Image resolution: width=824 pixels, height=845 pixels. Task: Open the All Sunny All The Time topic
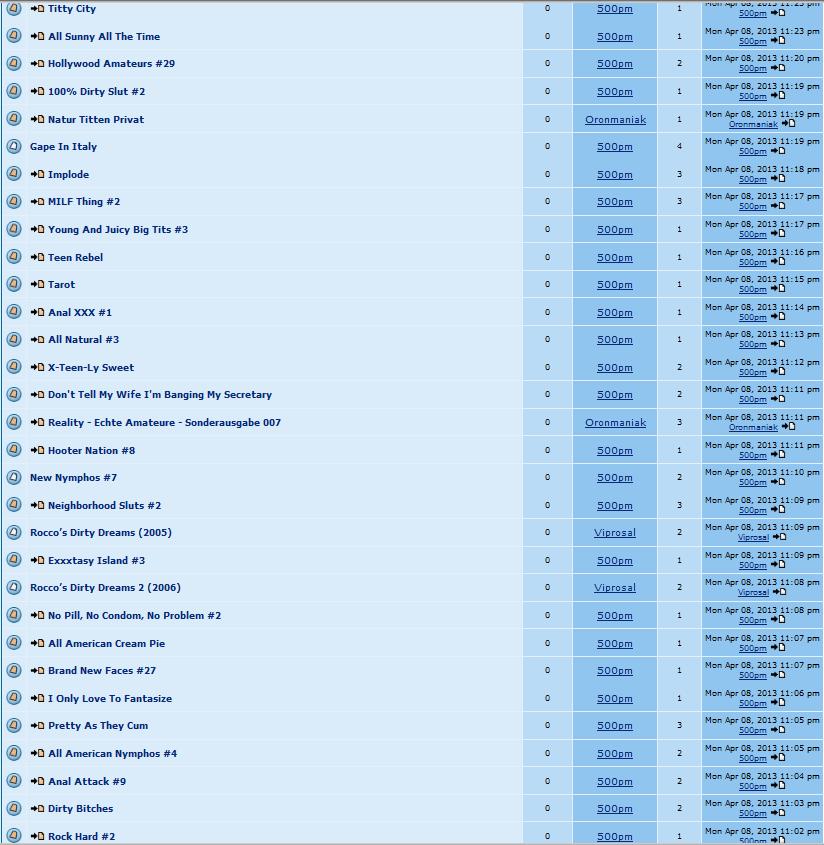click(104, 36)
